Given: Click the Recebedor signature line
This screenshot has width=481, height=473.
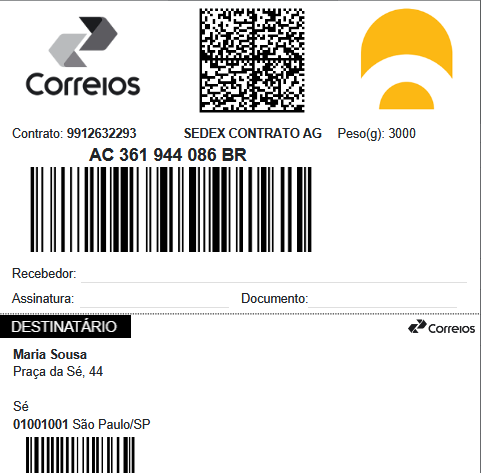Looking at the screenshot, I should [x=274, y=282].
